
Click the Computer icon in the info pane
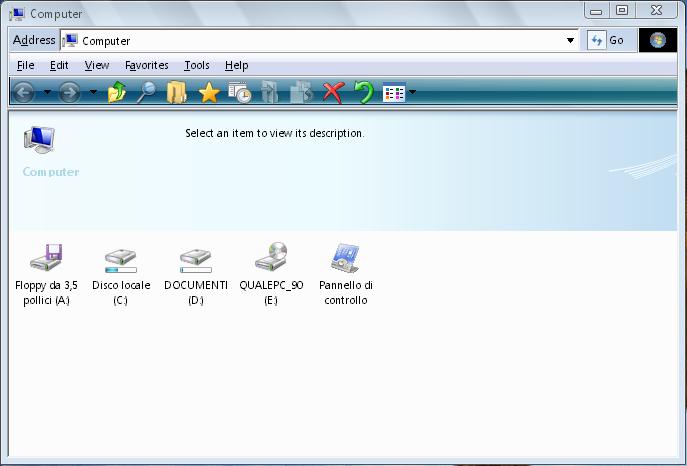[x=39, y=140]
